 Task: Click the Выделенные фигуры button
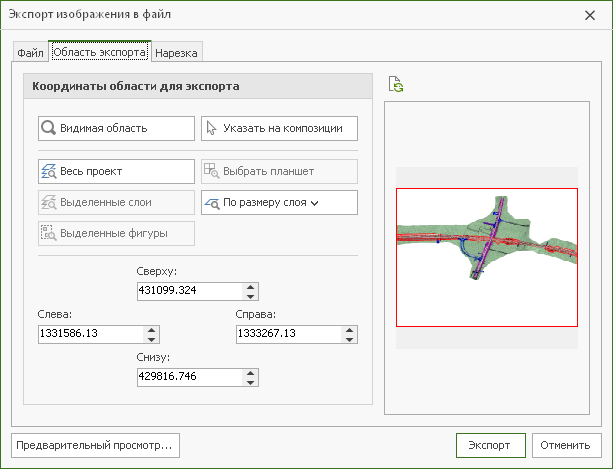[x=116, y=234]
